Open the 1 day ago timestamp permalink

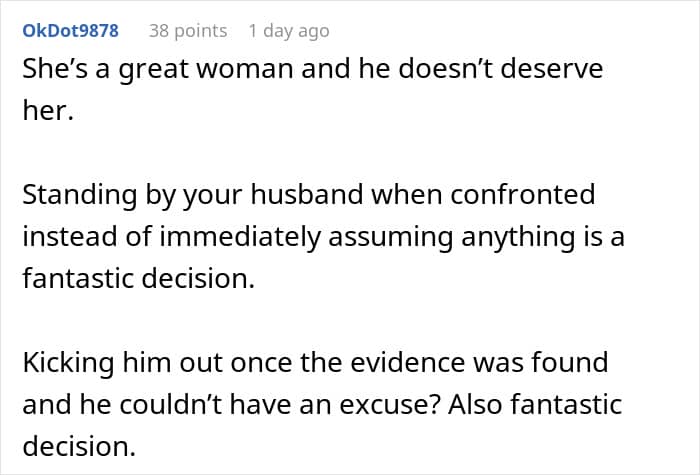click(x=289, y=31)
